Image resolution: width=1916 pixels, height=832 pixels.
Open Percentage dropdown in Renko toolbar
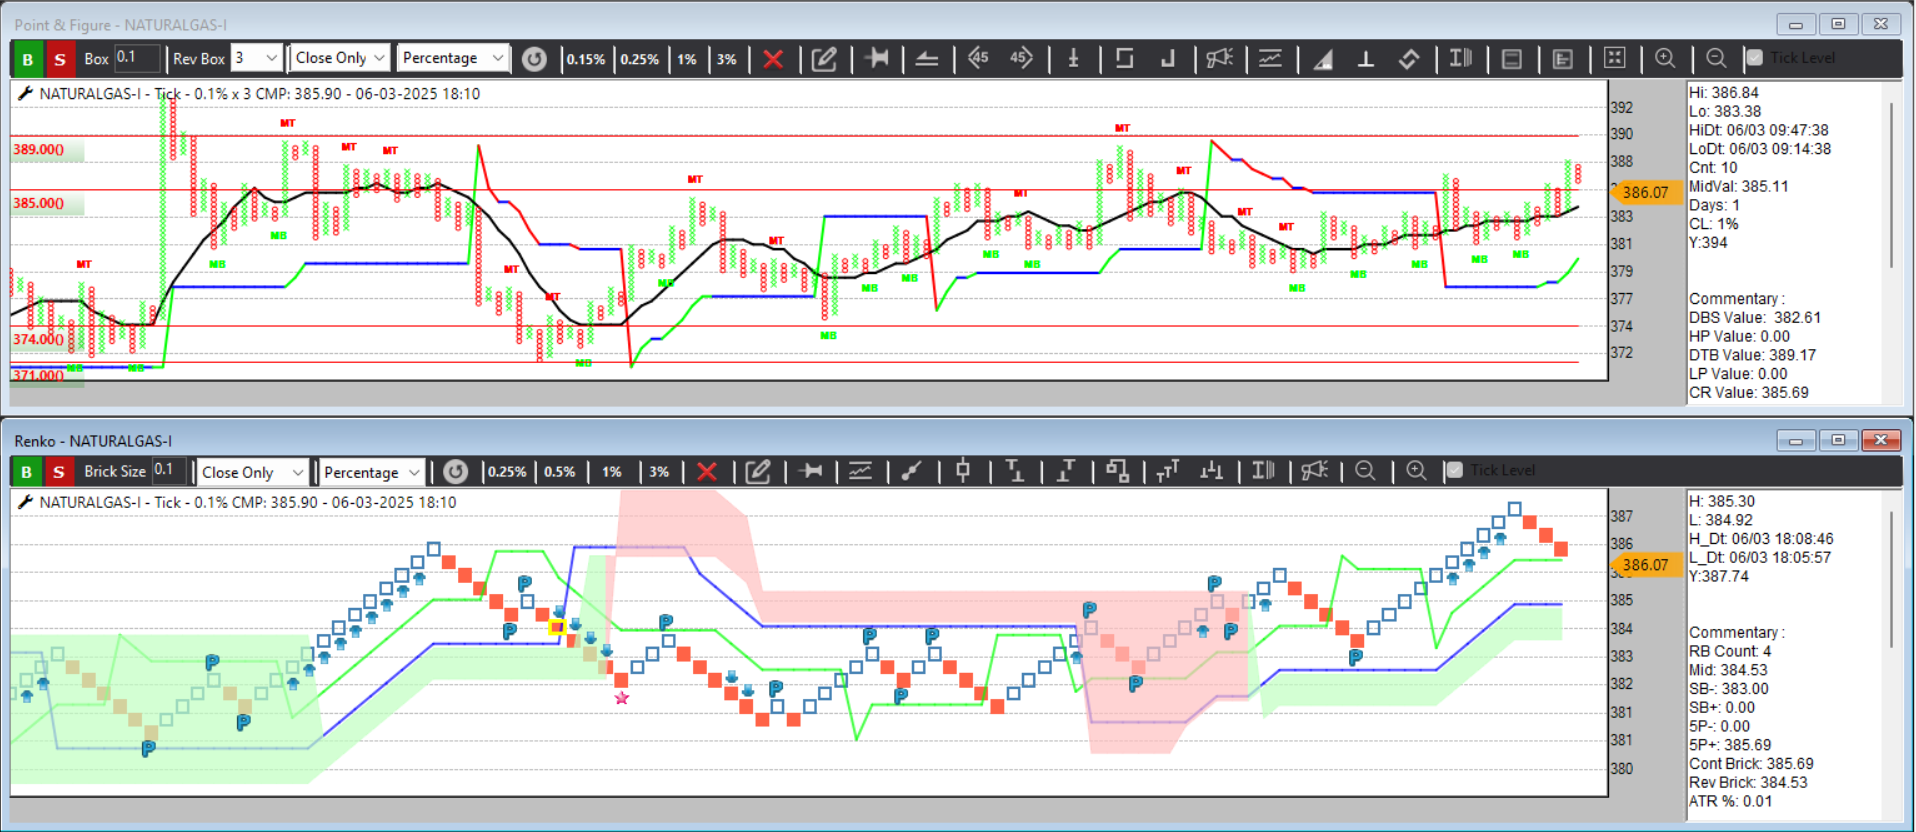tap(372, 472)
